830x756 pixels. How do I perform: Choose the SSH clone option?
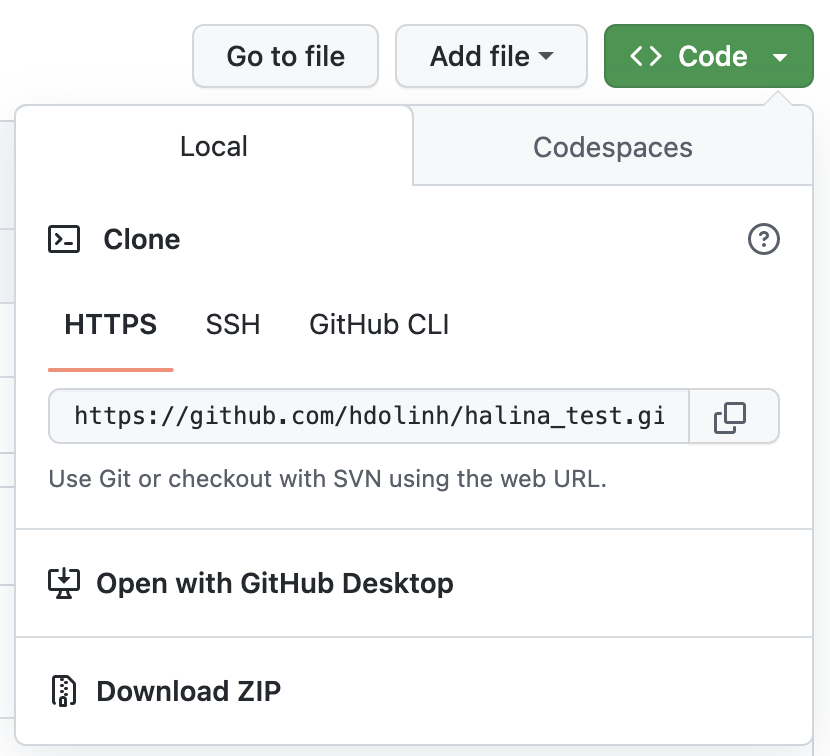[x=233, y=325]
